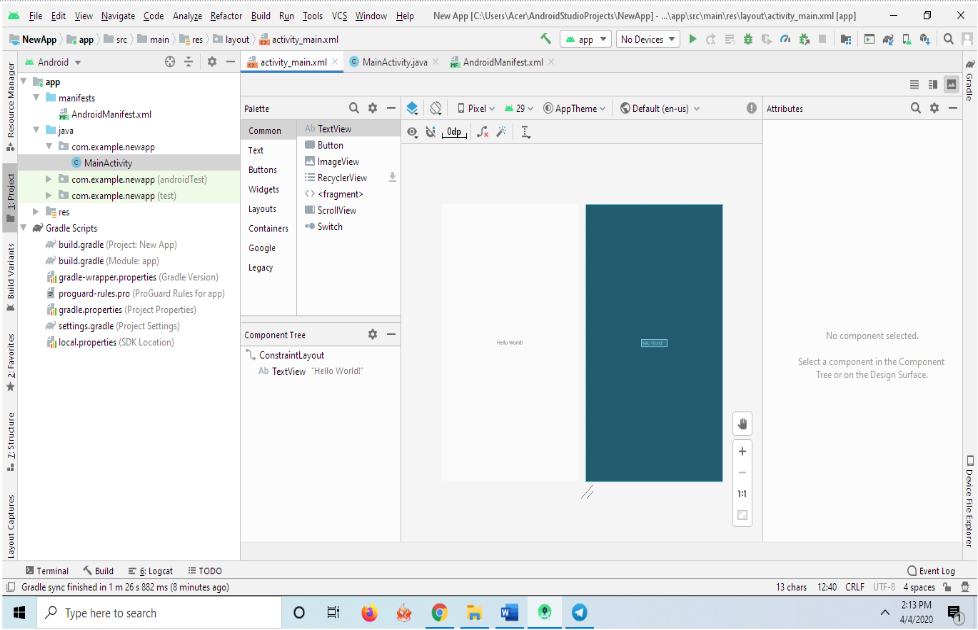Click the Run app play button
This screenshot has height=630, width=978.
[x=692, y=39]
